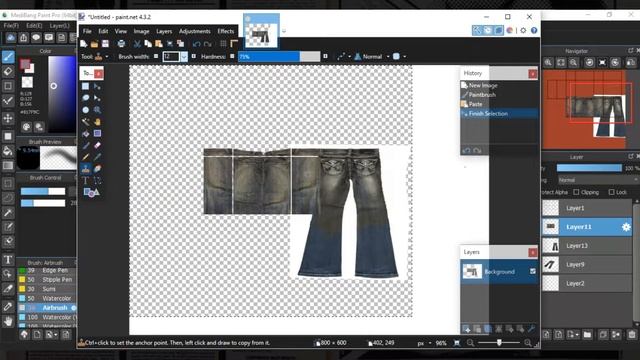Viewport: 640px width, 360px height.
Task: Select MediBang Hand tool in left toolbar
Action: point(8,321)
